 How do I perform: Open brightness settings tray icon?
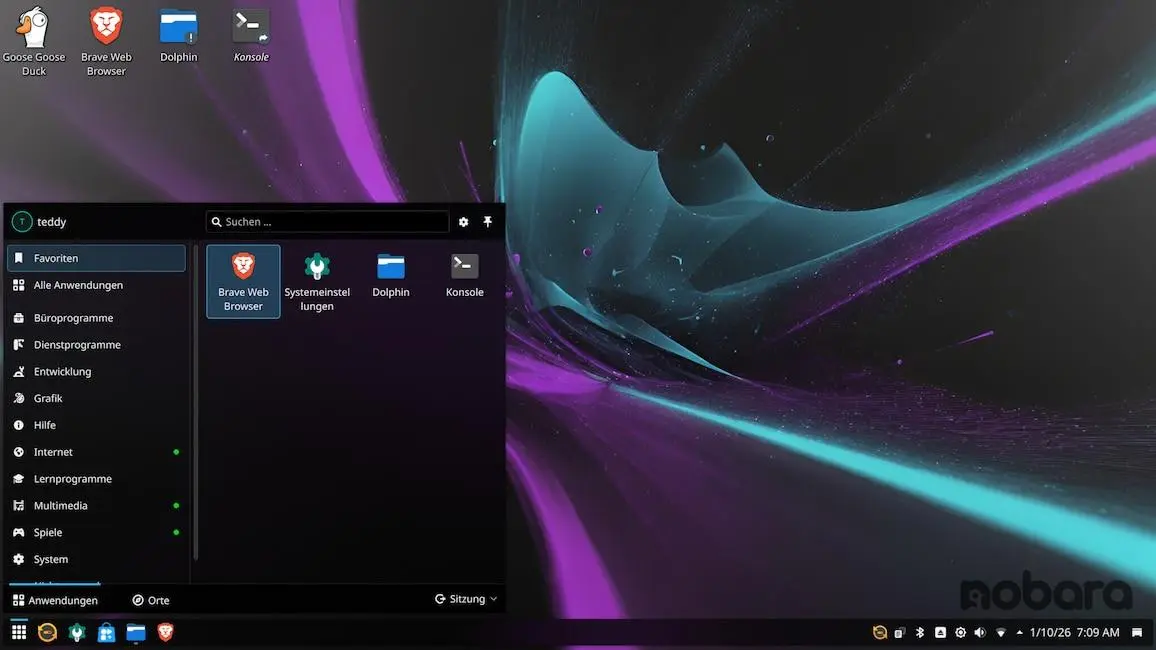tap(960, 632)
